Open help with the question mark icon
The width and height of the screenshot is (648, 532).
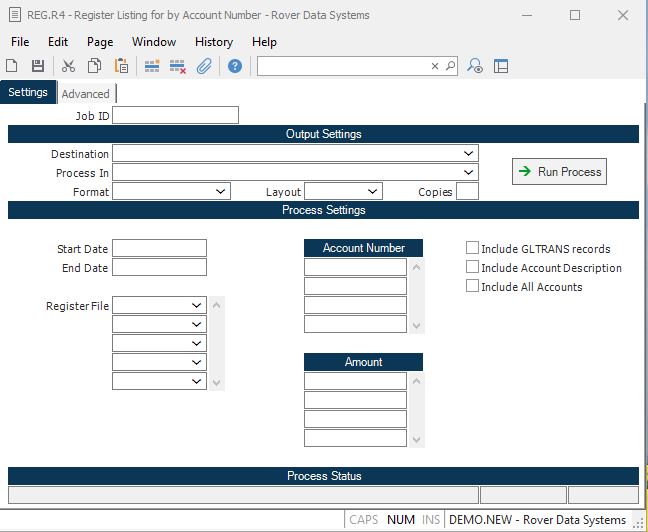point(235,66)
